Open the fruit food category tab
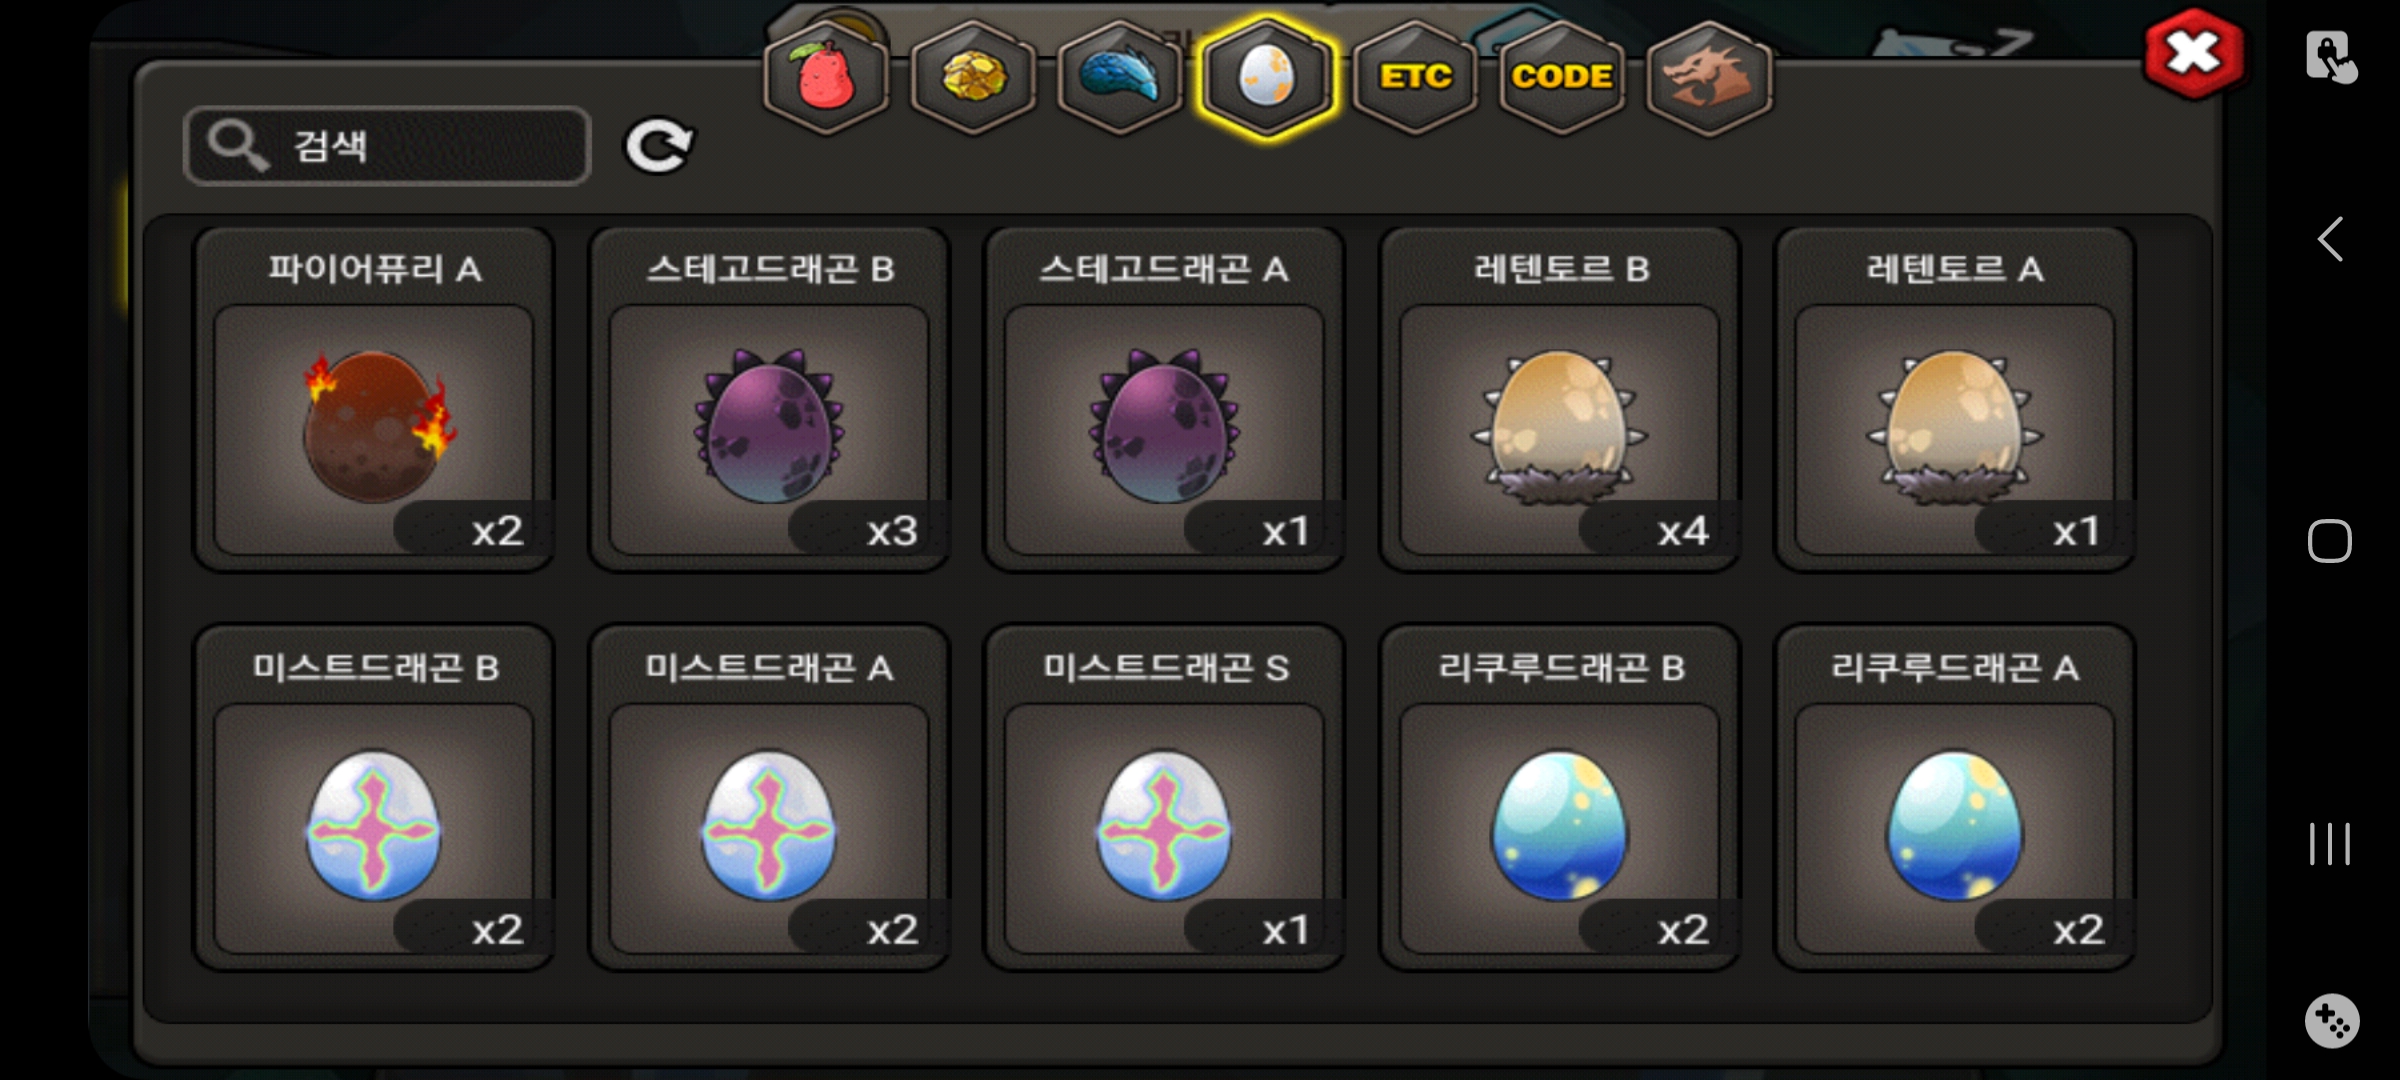 pyautogui.click(x=826, y=77)
